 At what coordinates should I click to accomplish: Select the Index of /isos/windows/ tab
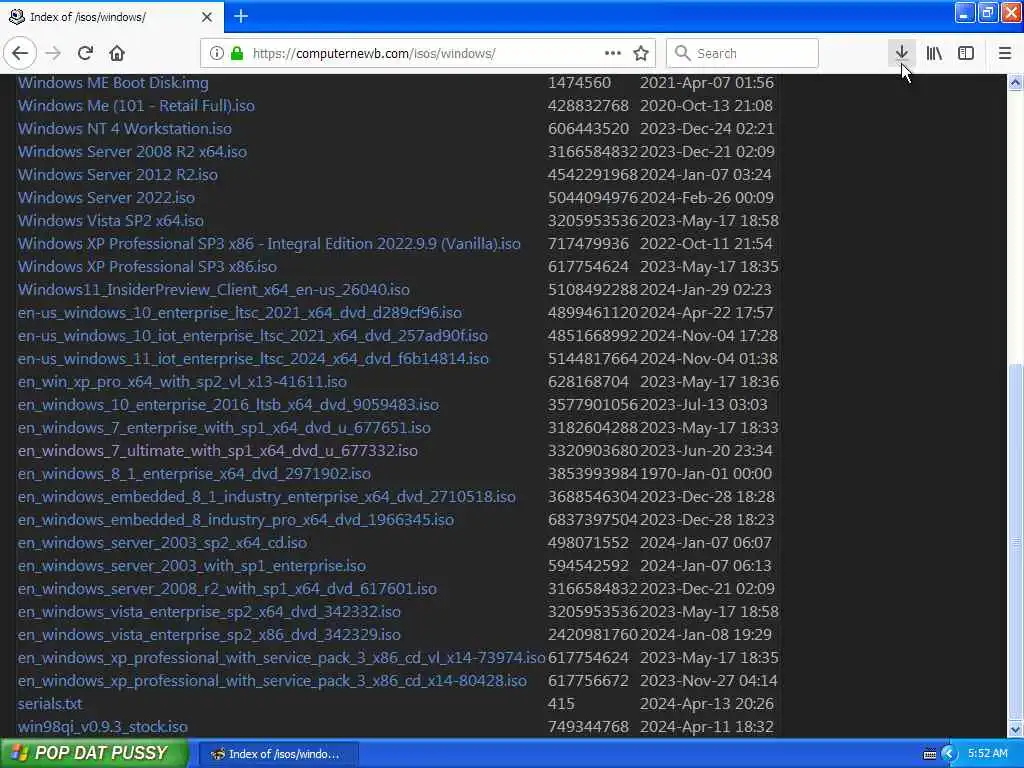pyautogui.click(x=112, y=17)
